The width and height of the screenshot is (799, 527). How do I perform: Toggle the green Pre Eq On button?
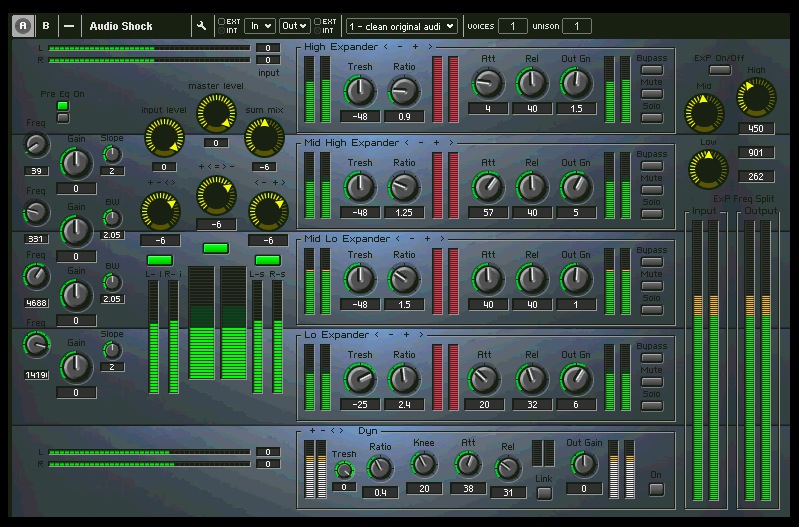(63, 106)
